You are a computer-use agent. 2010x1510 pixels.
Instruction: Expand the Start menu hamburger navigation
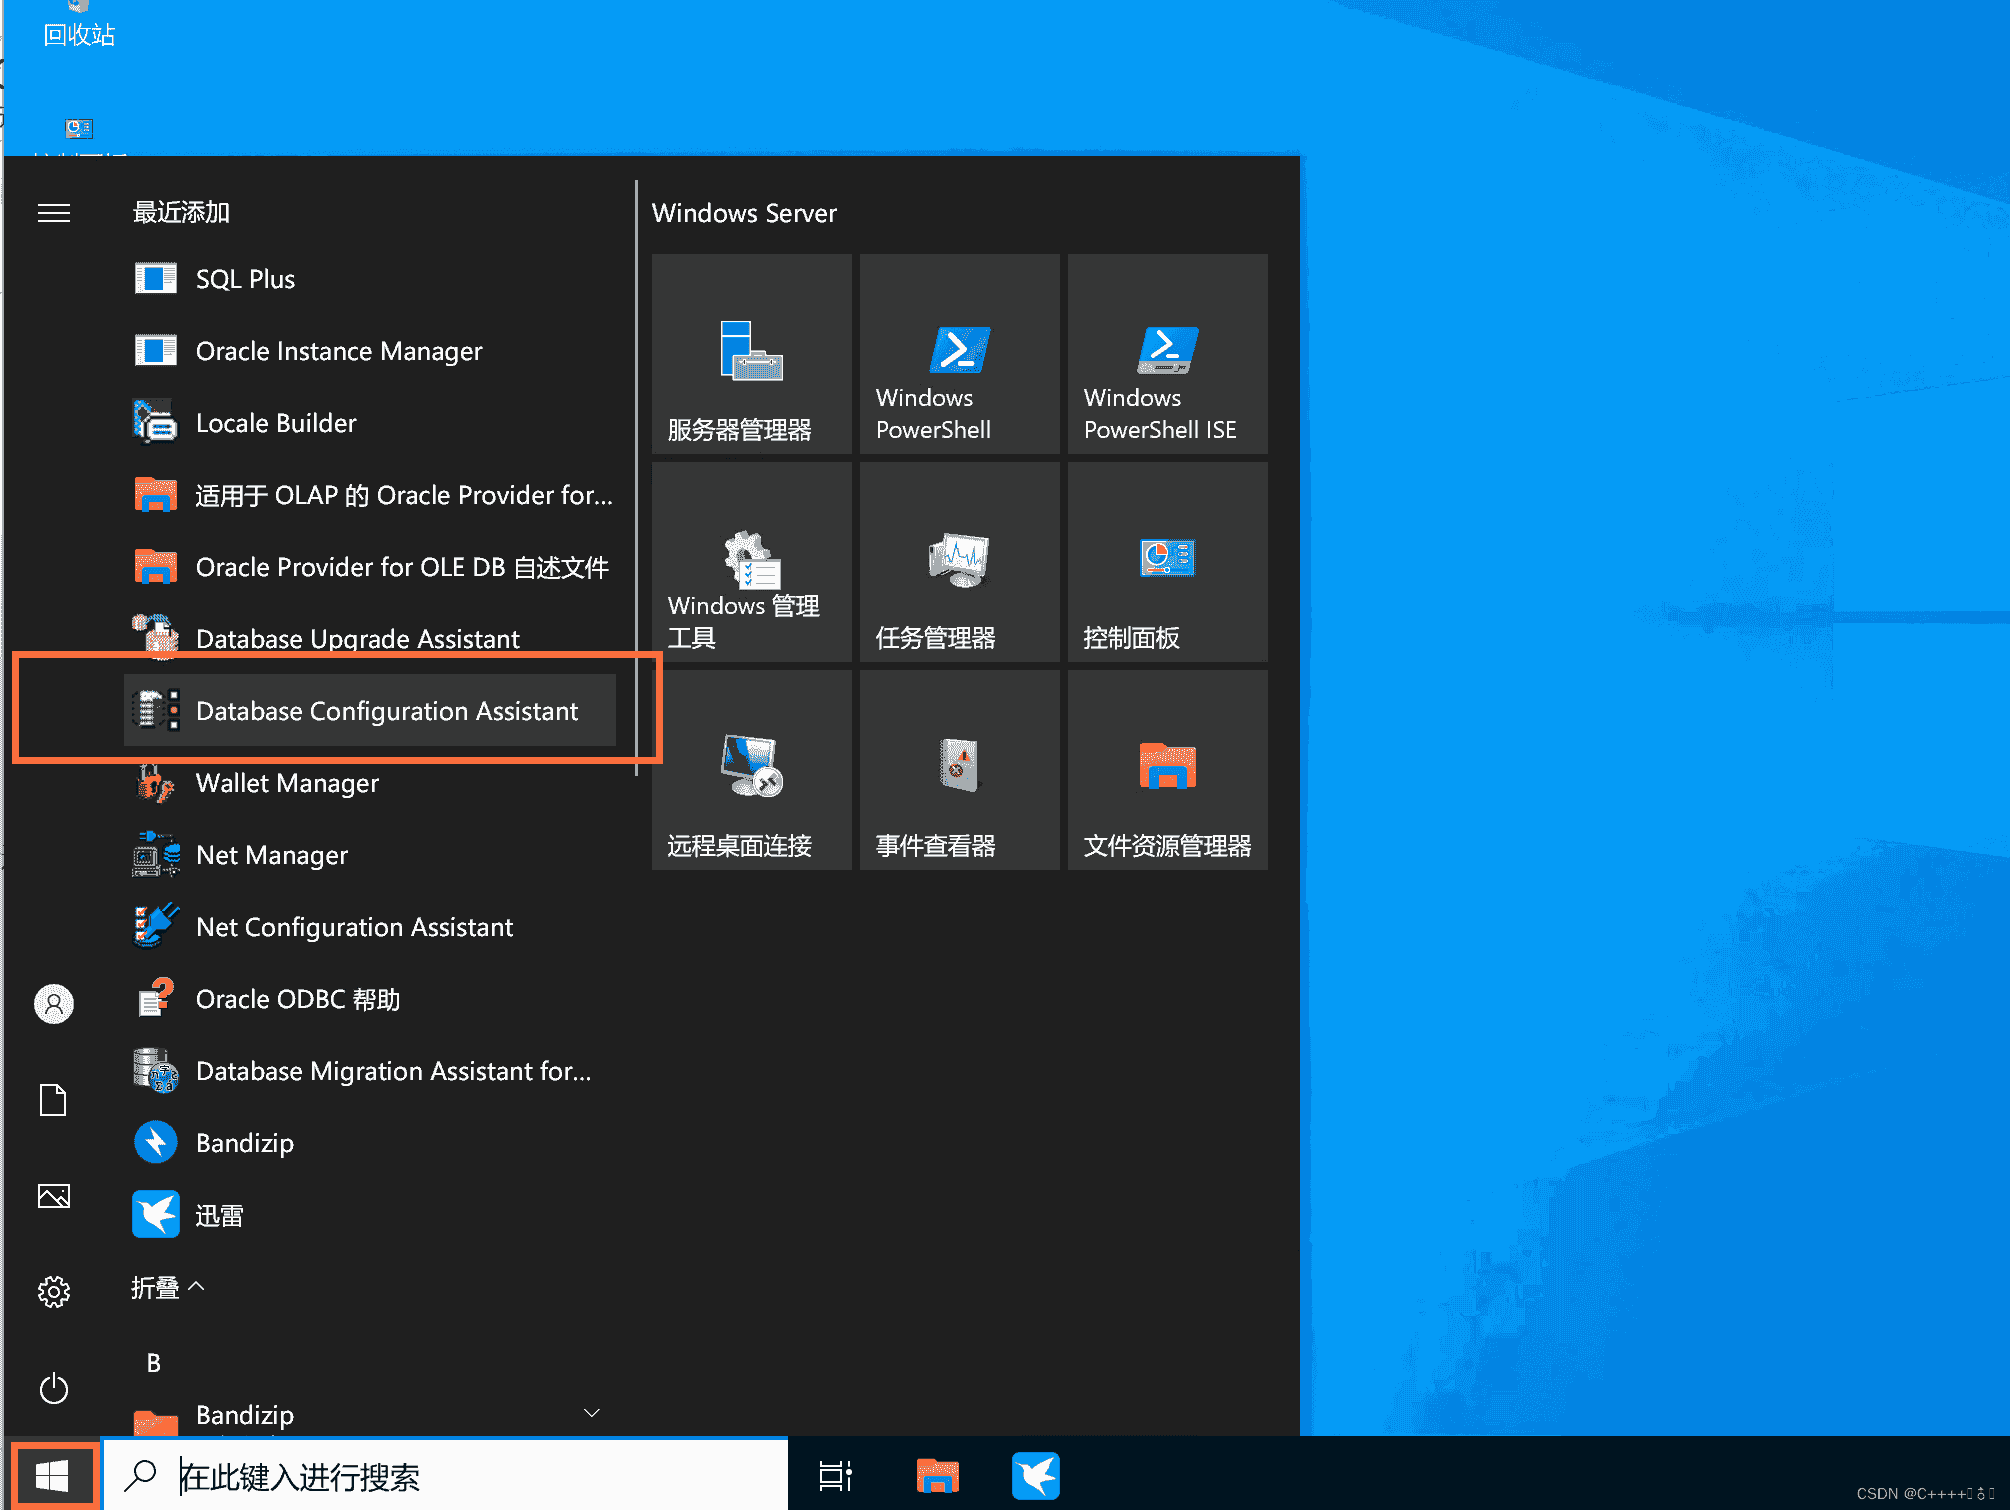(54, 213)
